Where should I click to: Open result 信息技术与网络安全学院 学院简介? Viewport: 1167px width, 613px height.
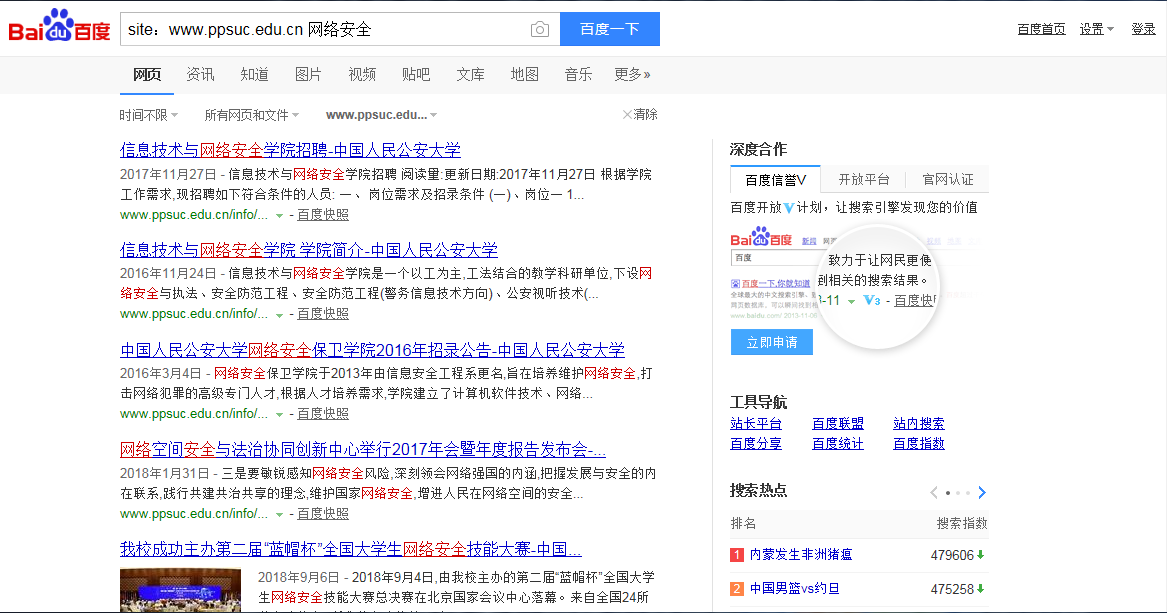coord(309,250)
